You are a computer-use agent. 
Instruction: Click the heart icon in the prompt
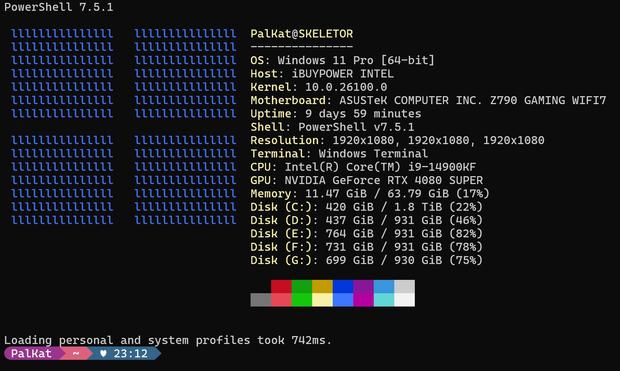coord(103,354)
